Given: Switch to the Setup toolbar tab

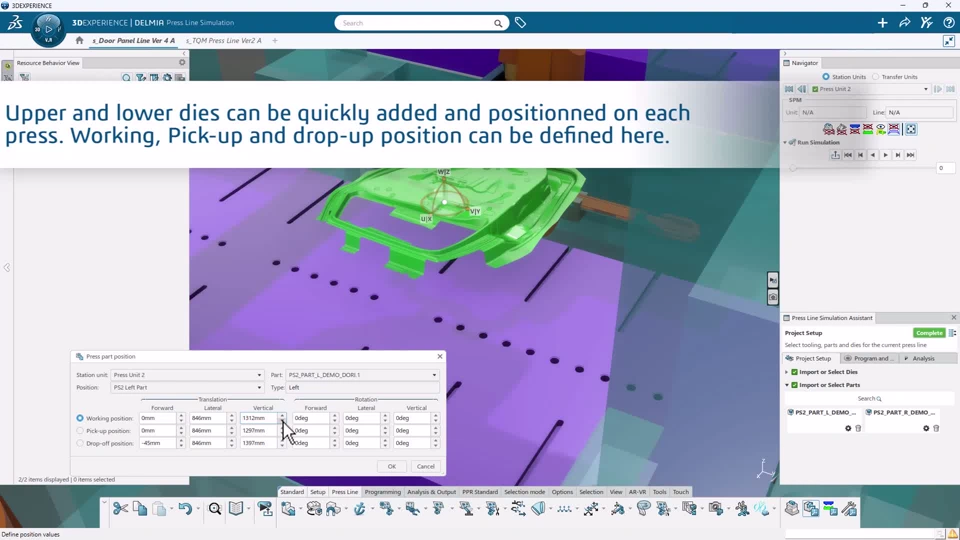Looking at the screenshot, I should (x=318, y=492).
